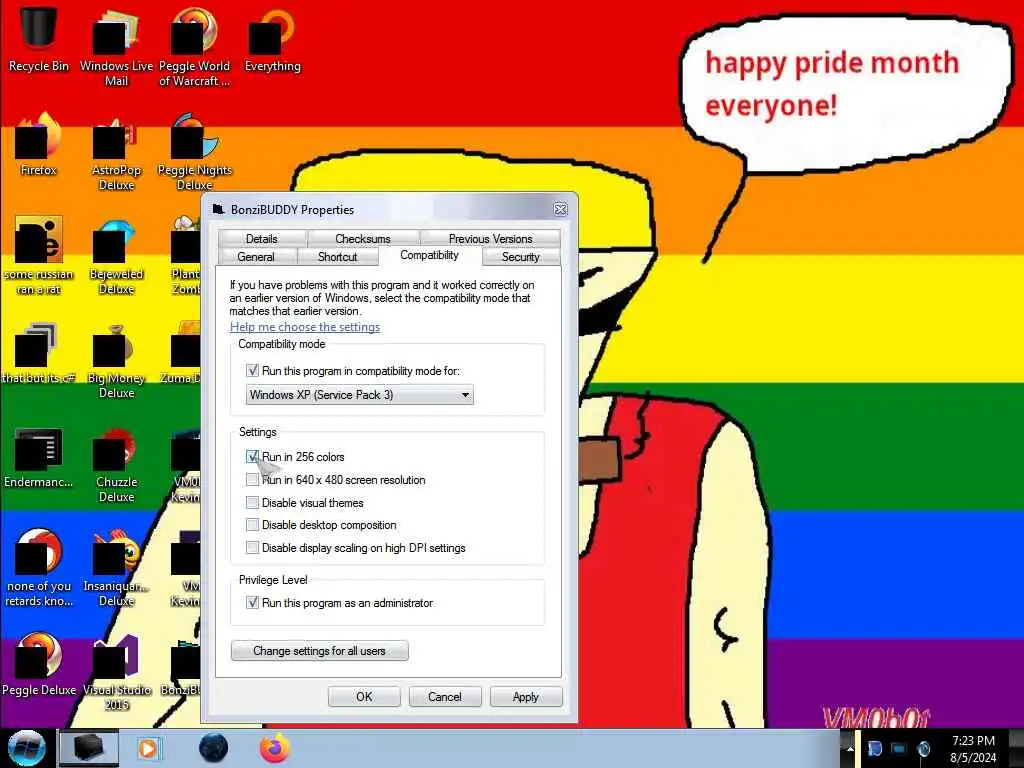
Task: Open Bejeweled Deluxe desktop icon
Action: [116, 255]
